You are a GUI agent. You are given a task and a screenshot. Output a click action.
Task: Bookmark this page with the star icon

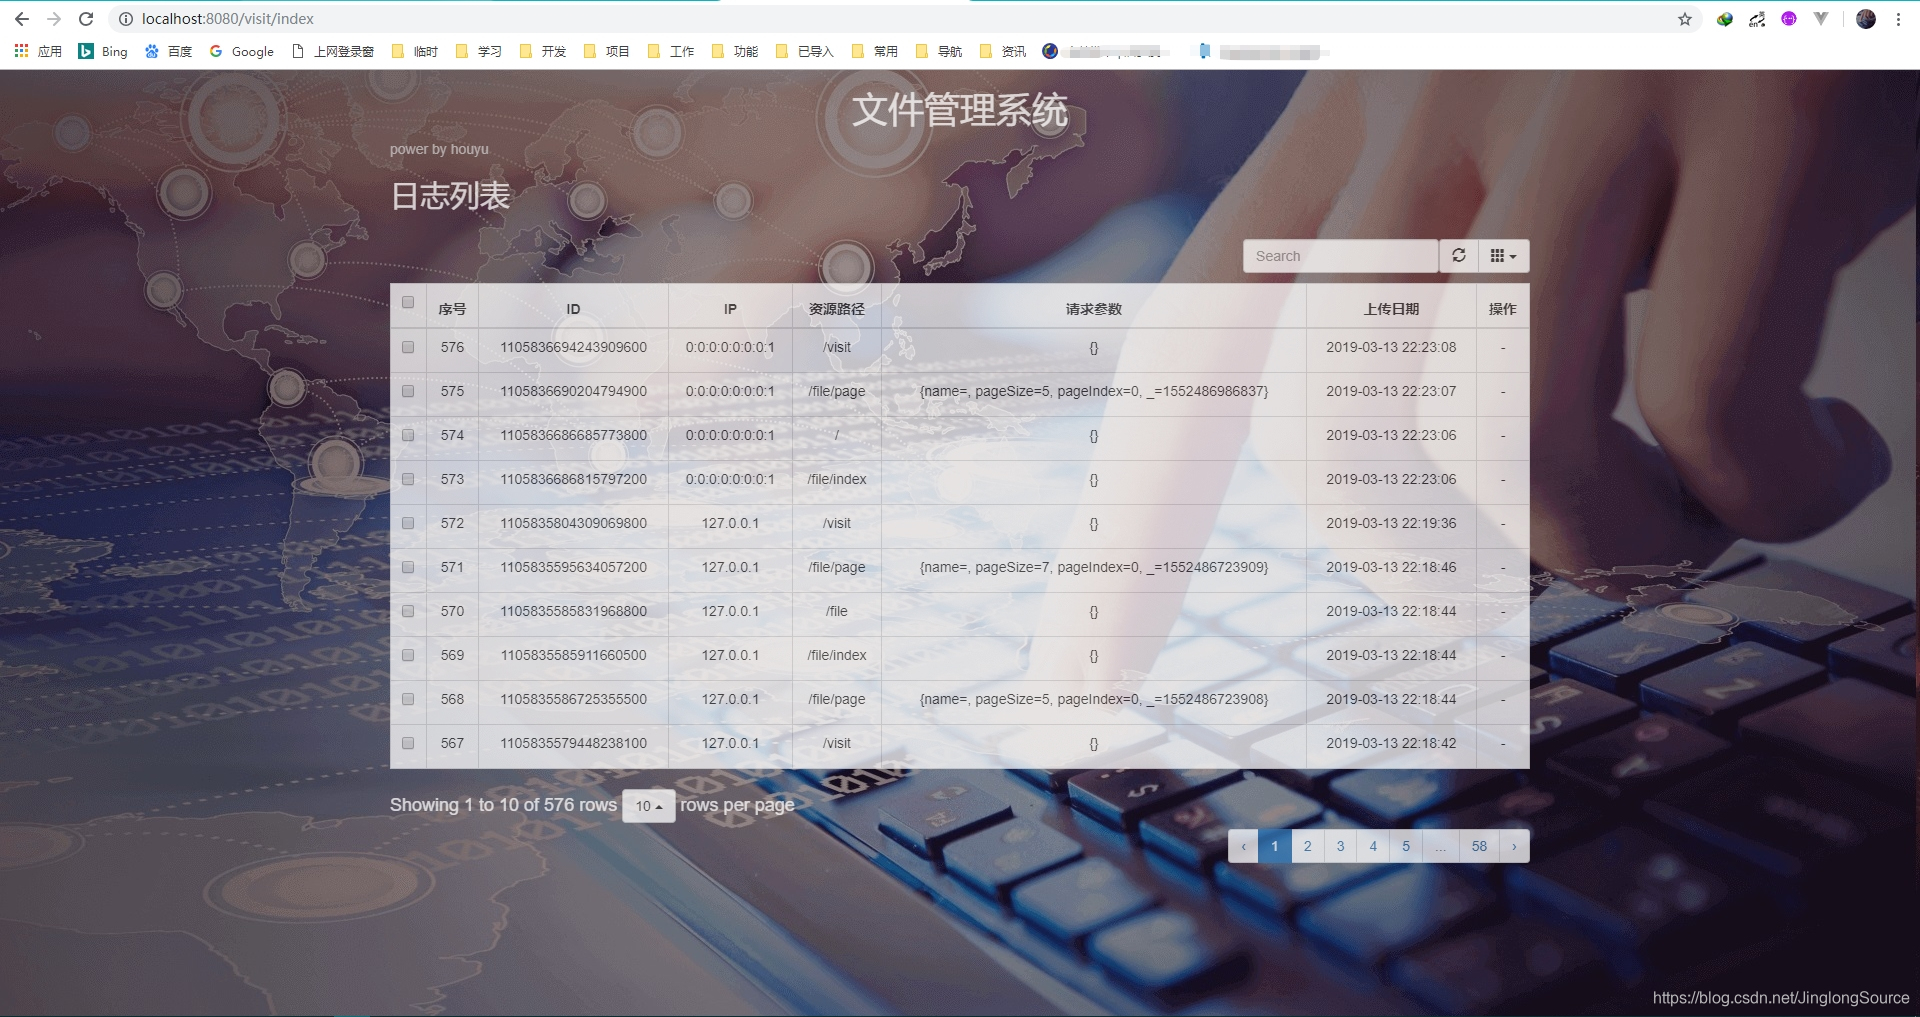click(x=1685, y=19)
